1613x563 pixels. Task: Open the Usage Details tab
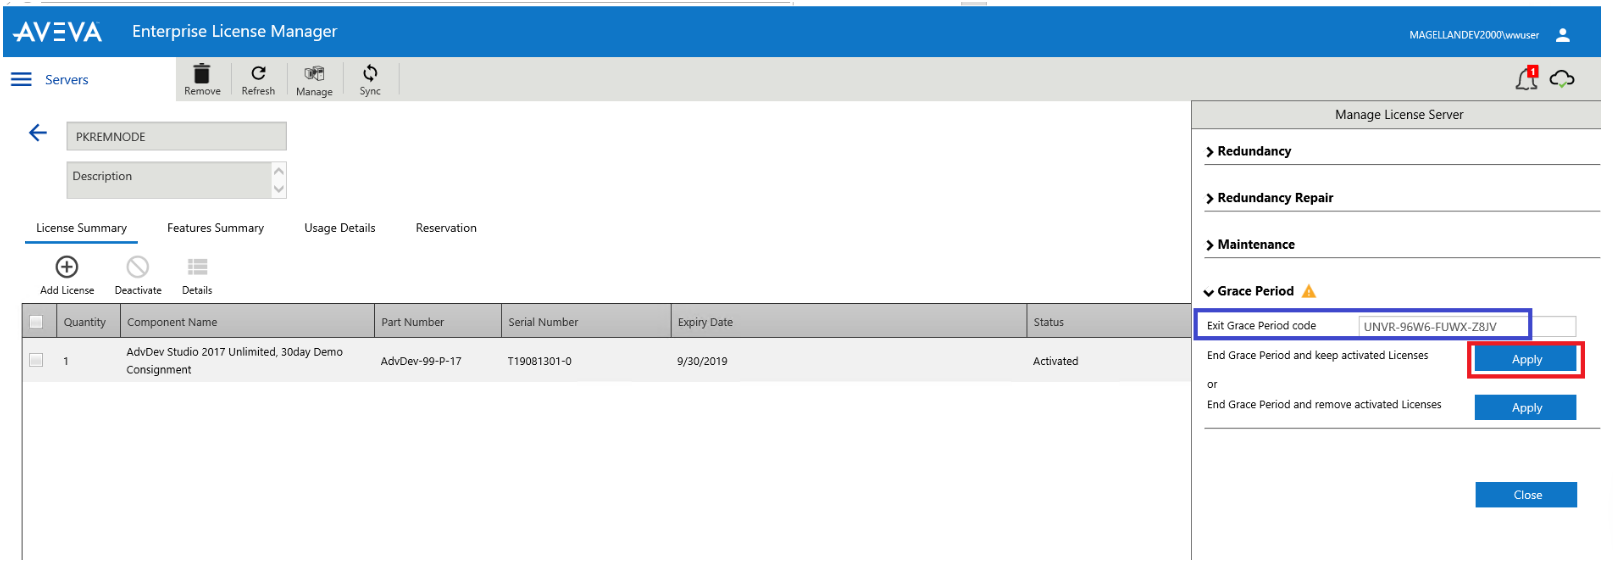coord(340,228)
